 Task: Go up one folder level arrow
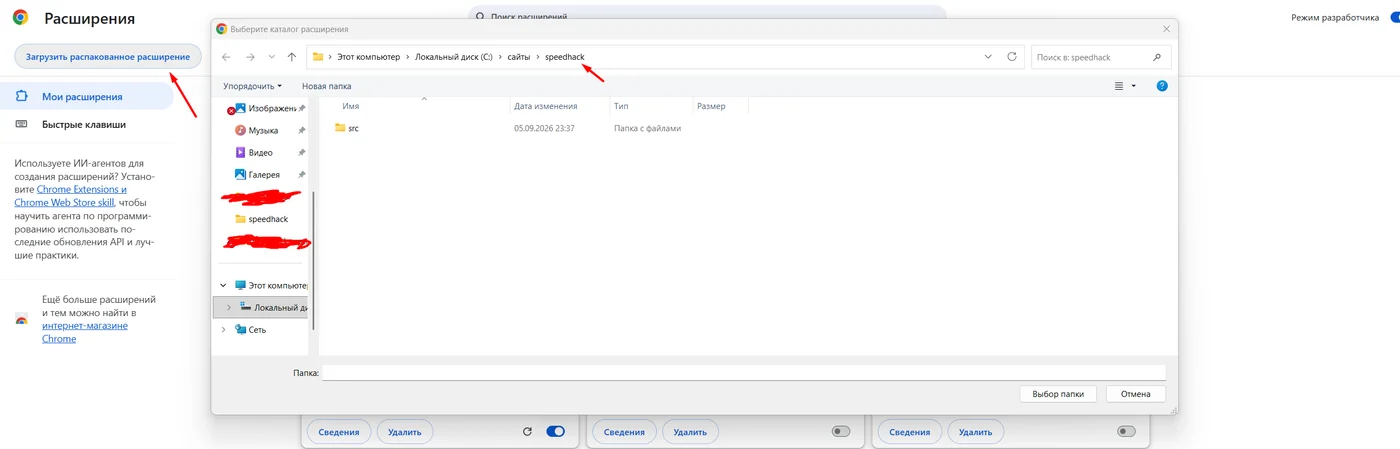(x=291, y=57)
